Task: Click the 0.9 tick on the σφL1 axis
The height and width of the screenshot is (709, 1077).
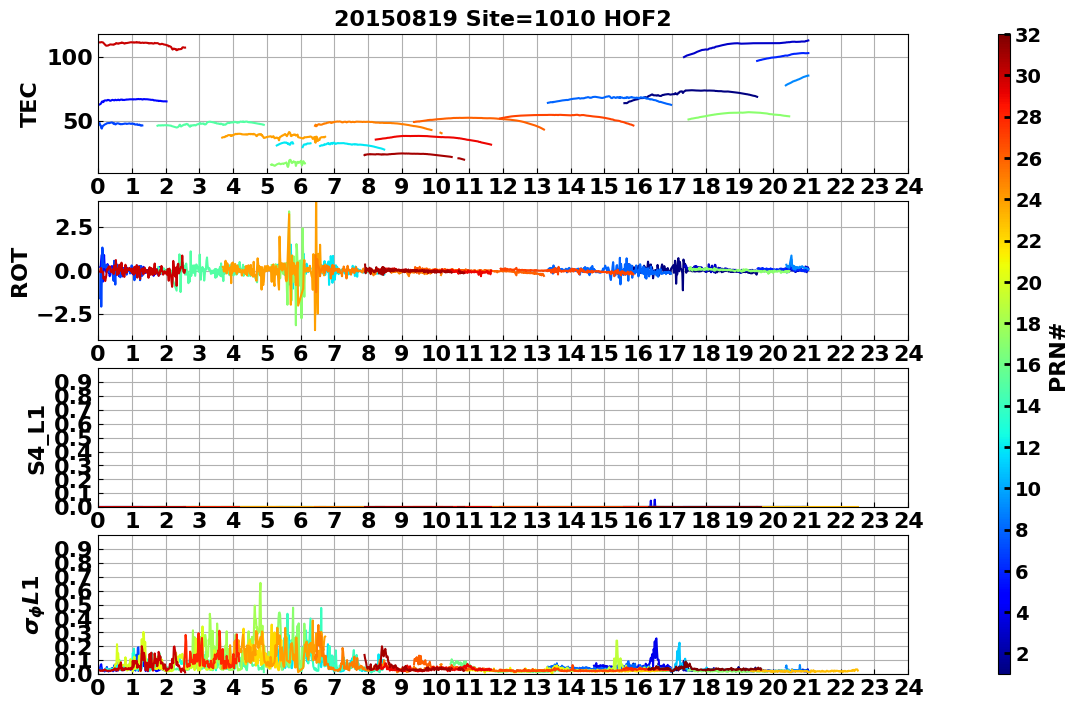Action: click(x=73, y=550)
